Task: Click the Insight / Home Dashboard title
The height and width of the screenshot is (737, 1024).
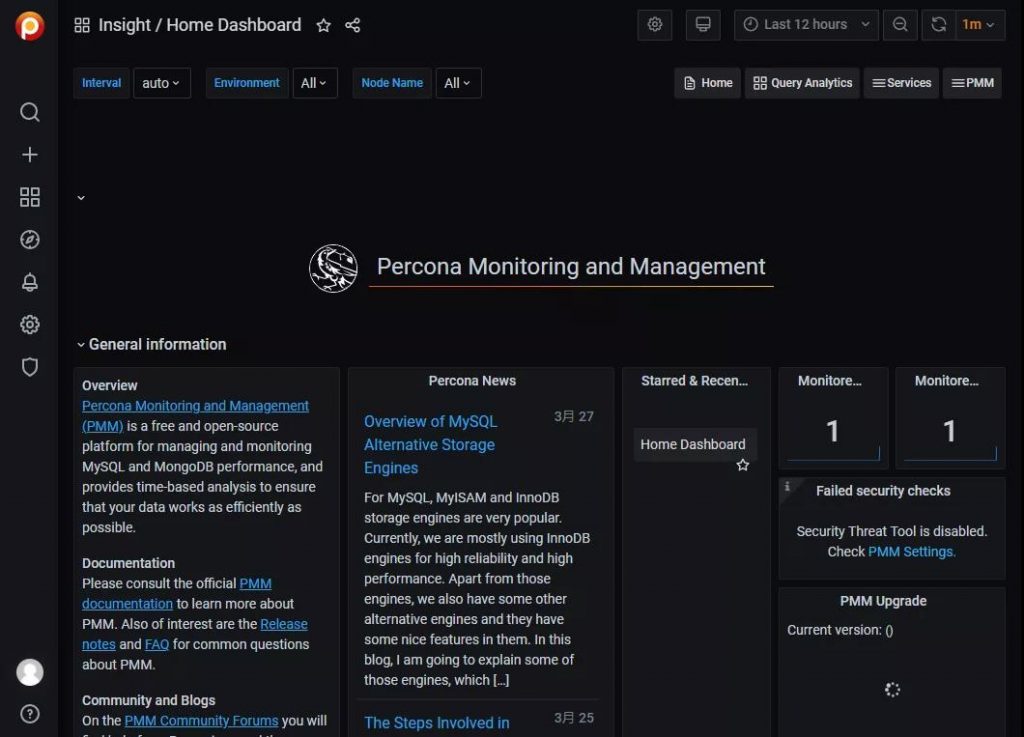Action: 200,25
